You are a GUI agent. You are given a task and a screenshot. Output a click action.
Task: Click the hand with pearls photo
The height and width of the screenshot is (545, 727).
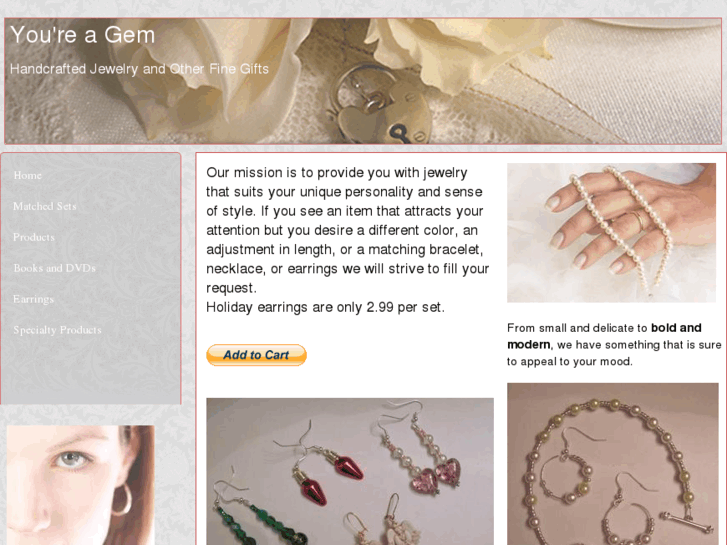click(611, 233)
